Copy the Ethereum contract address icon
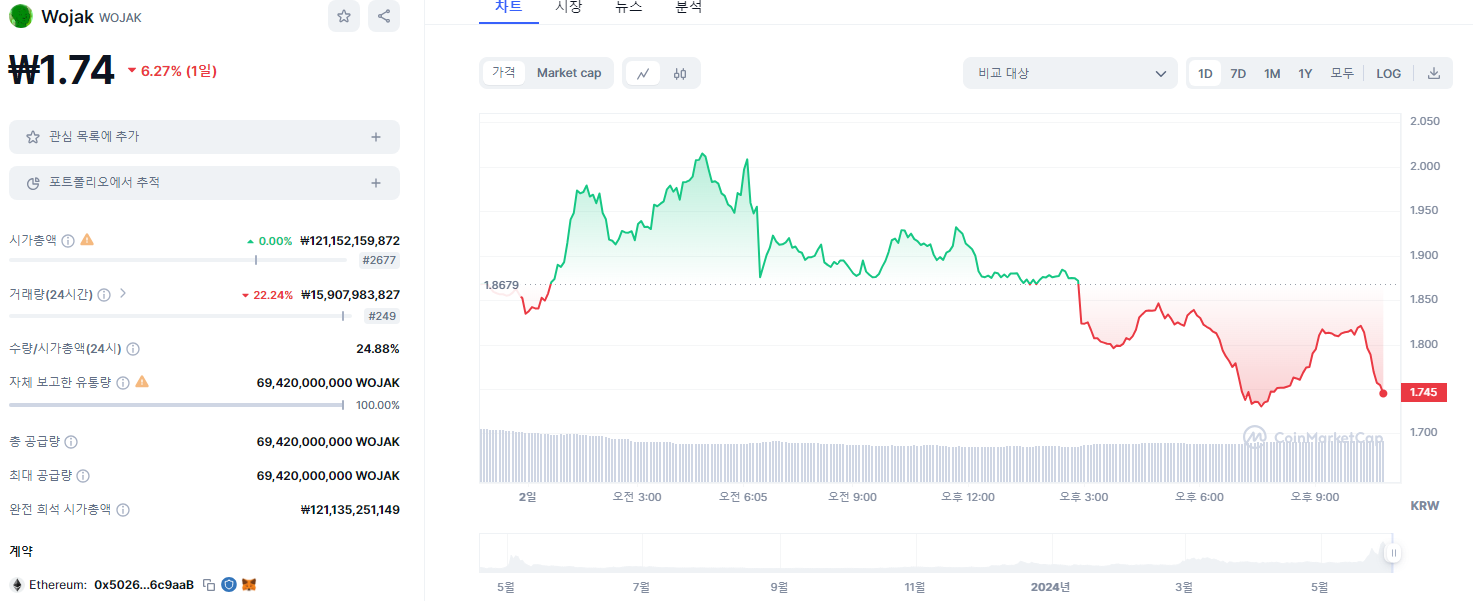 coord(209,585)
